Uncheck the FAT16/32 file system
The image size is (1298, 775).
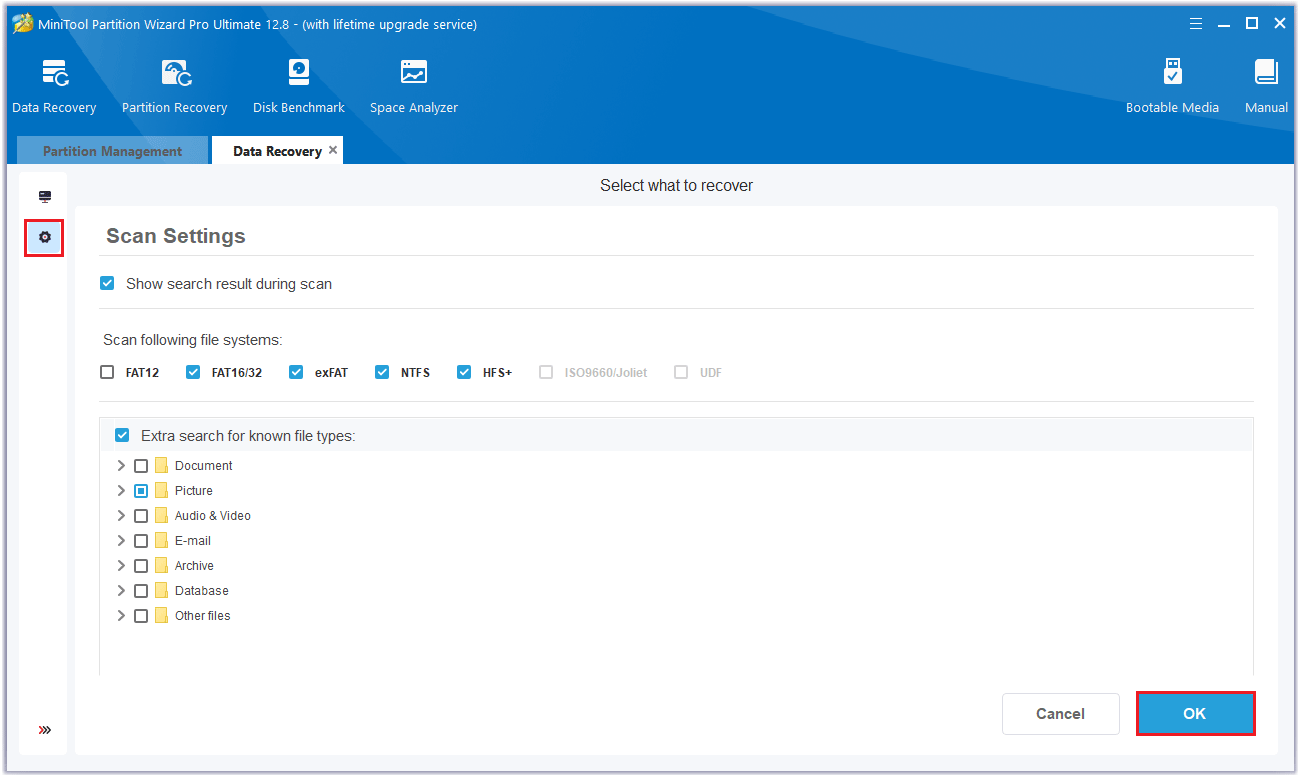pyautogui.click(x=193, y=372)
